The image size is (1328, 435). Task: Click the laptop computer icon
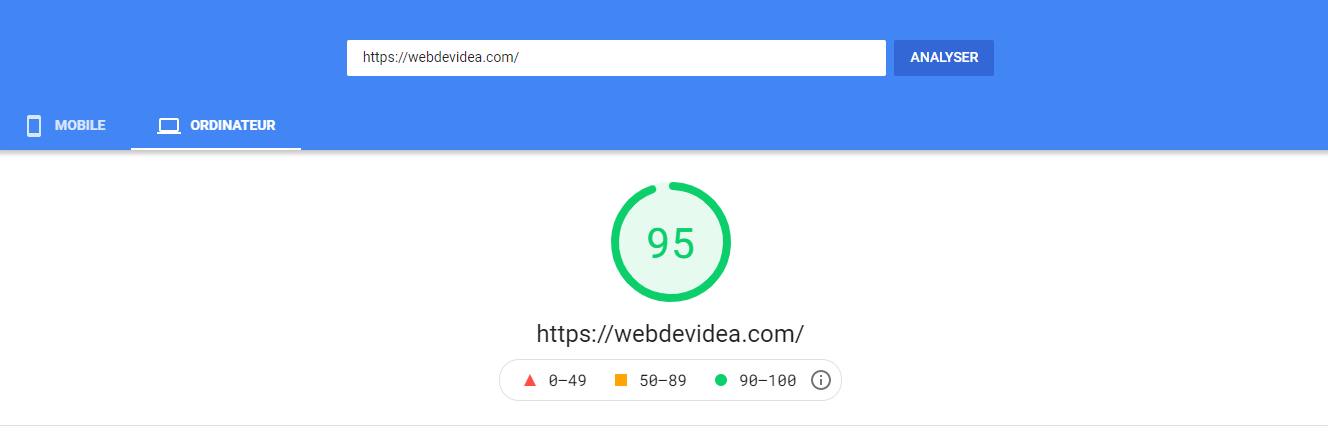(169, 126)
